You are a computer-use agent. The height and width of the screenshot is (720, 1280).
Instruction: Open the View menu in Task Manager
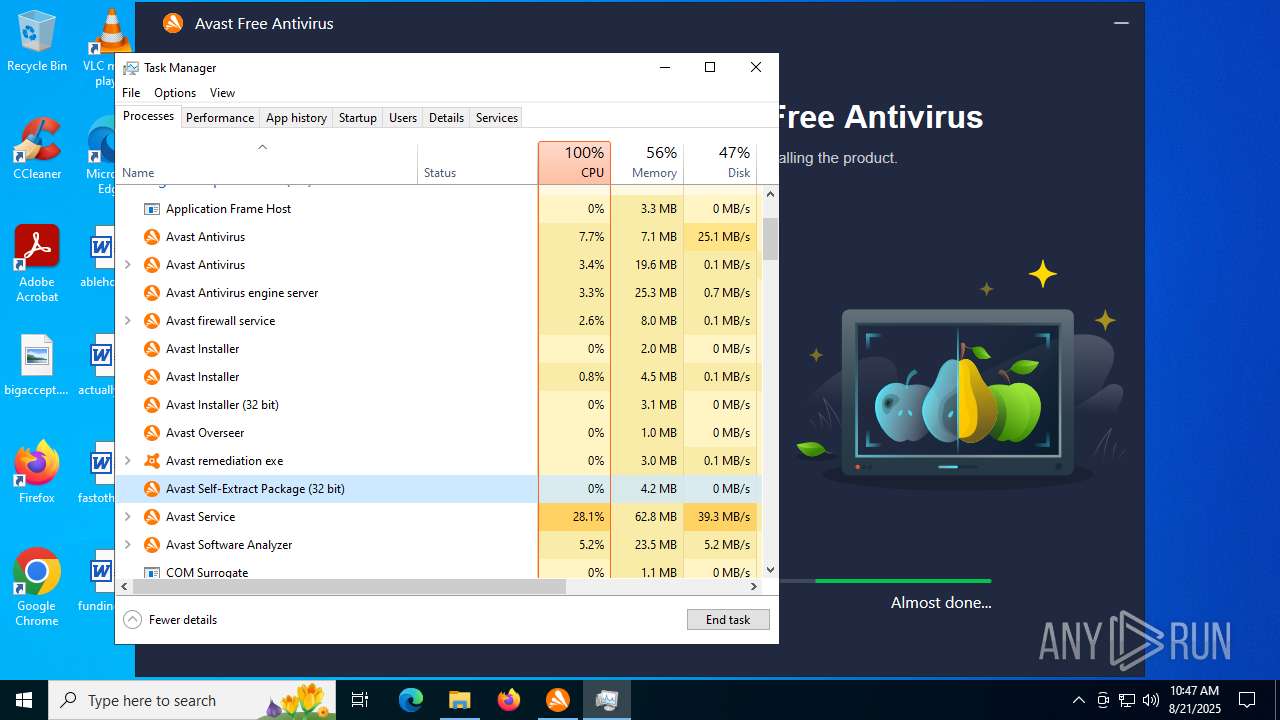(222, 93)
